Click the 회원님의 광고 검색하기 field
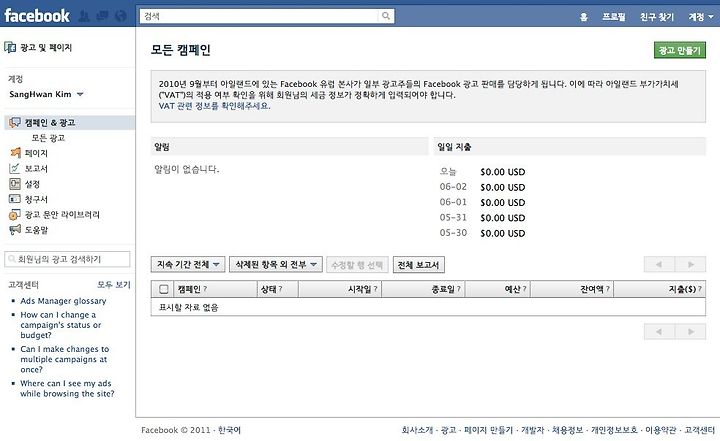 tap(68, 259)
